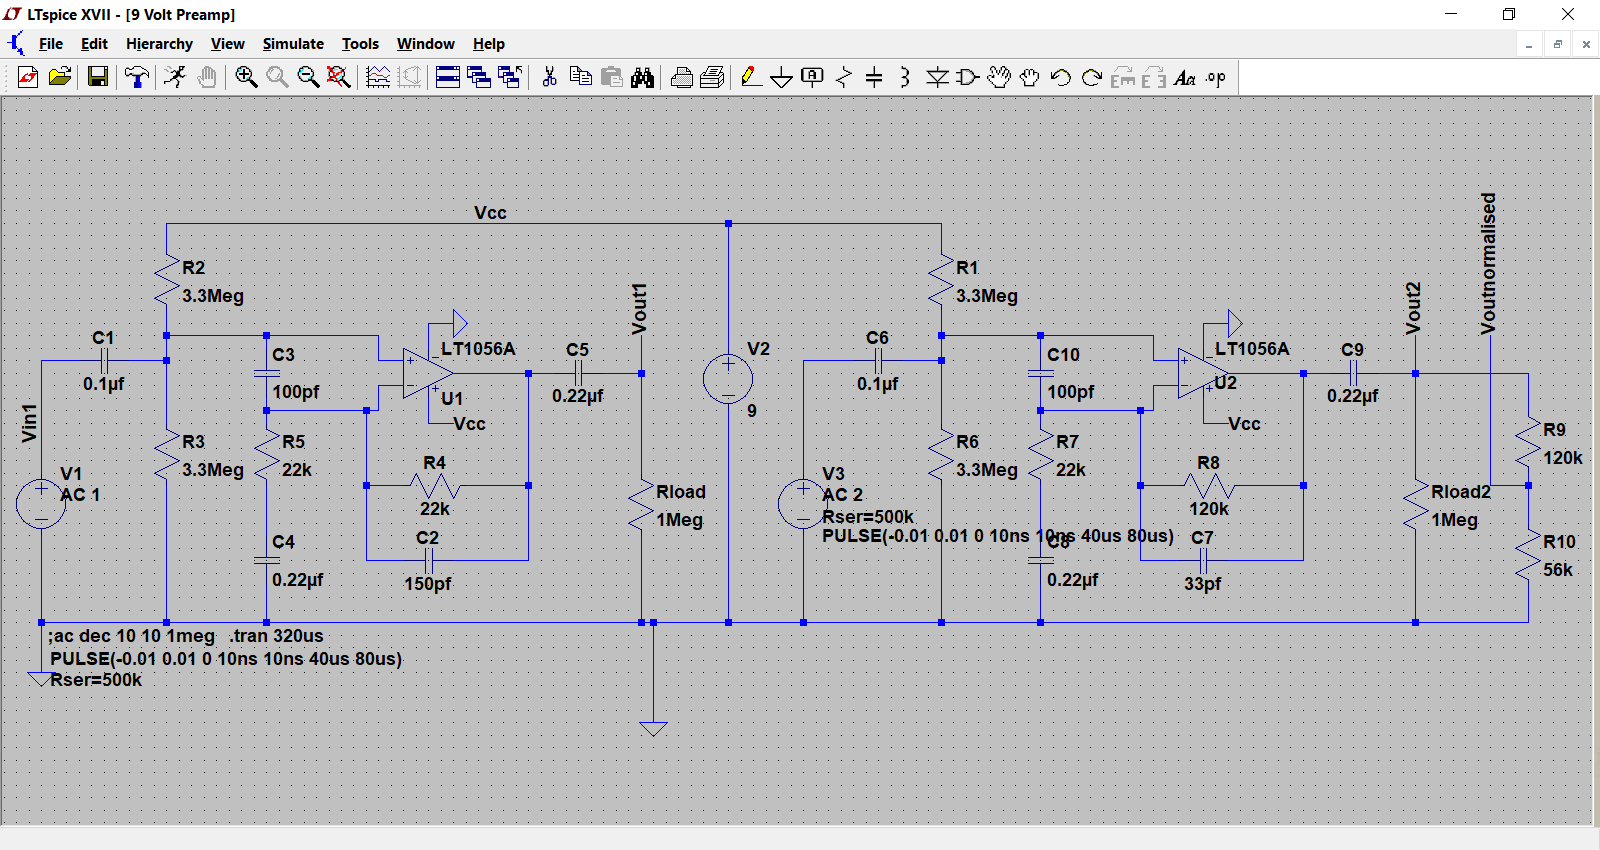
Task: Open the Help menu
Action: pyautogui.click(x=489, y=44)
